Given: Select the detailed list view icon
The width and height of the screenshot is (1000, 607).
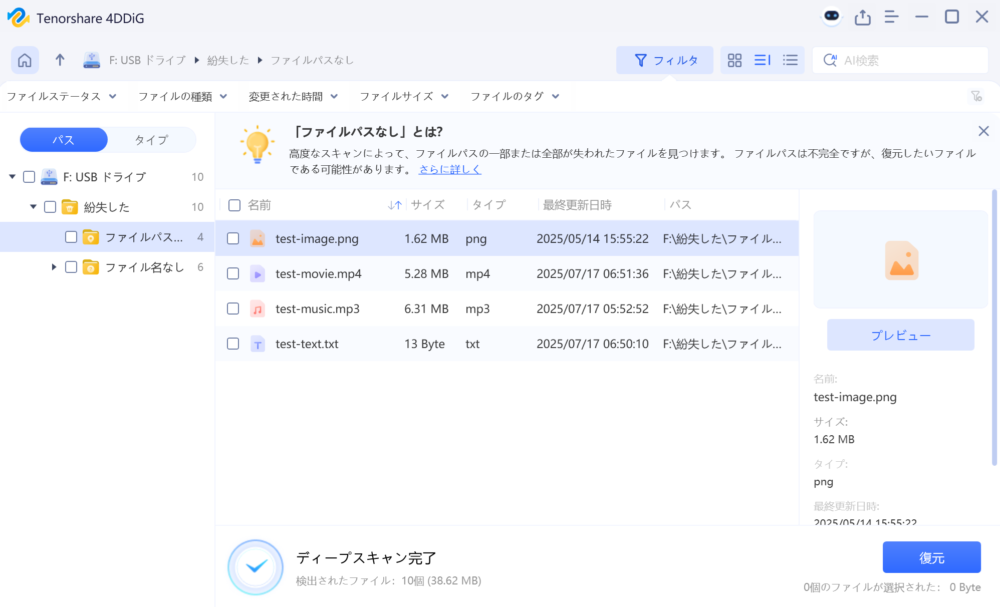Looking at the screenshot, I should click(x=761, y=60).
